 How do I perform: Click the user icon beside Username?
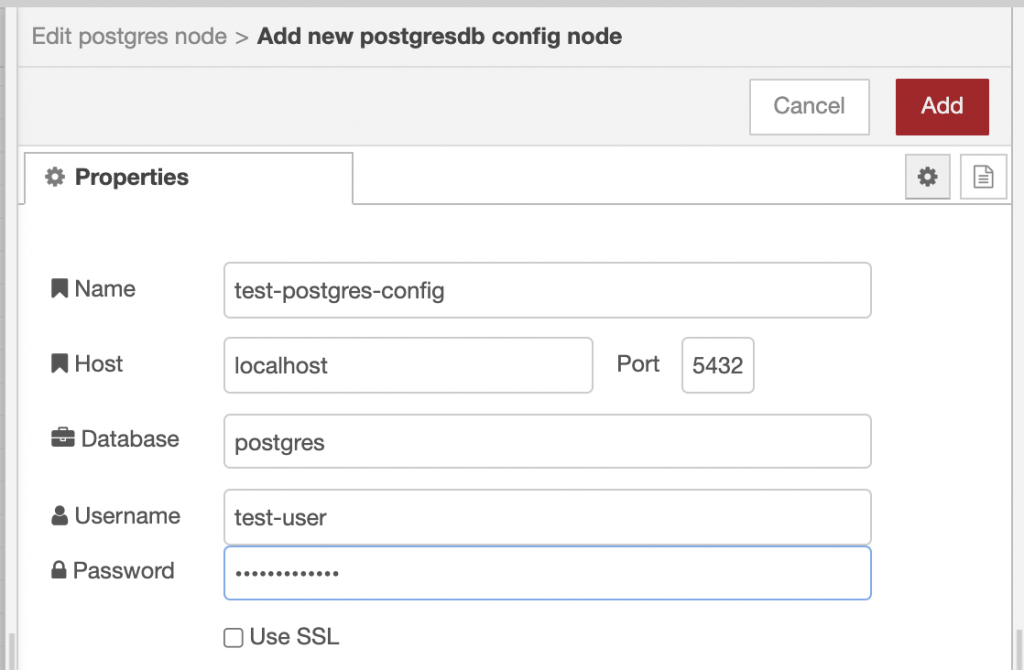[62, 515]
